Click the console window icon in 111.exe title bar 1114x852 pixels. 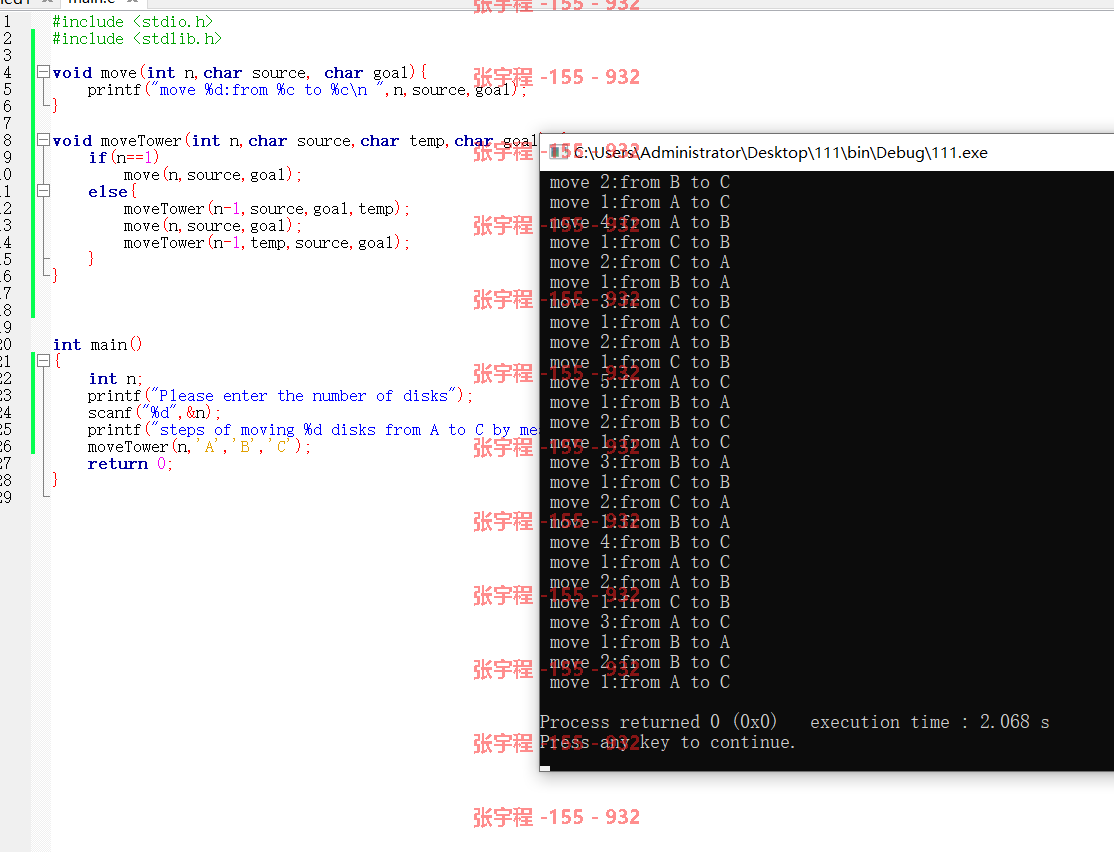click(560, 151)
